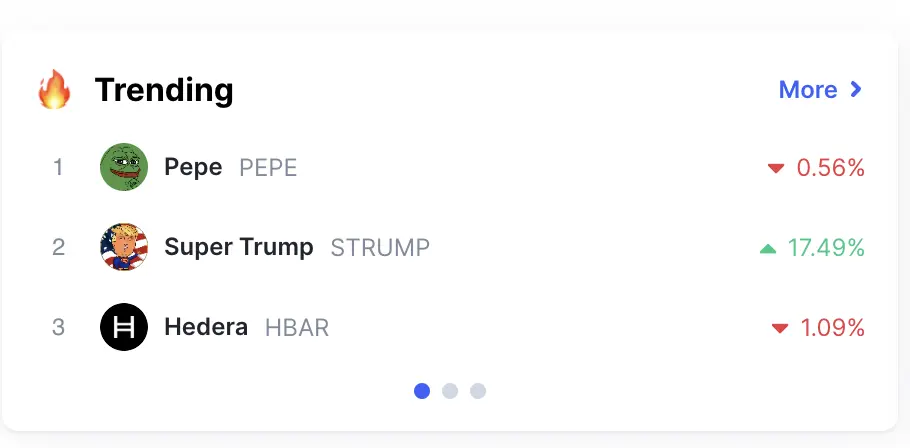Click the red down arrow next to 1.09%
The width and height of the screenshot is (910, 448).
tap(780, 329)
